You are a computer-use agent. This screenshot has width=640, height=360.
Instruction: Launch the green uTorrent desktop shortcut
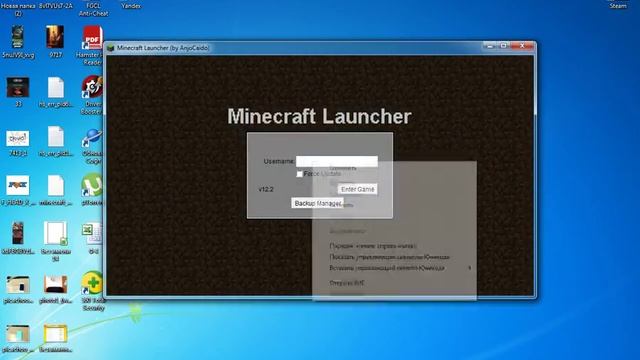93,185
